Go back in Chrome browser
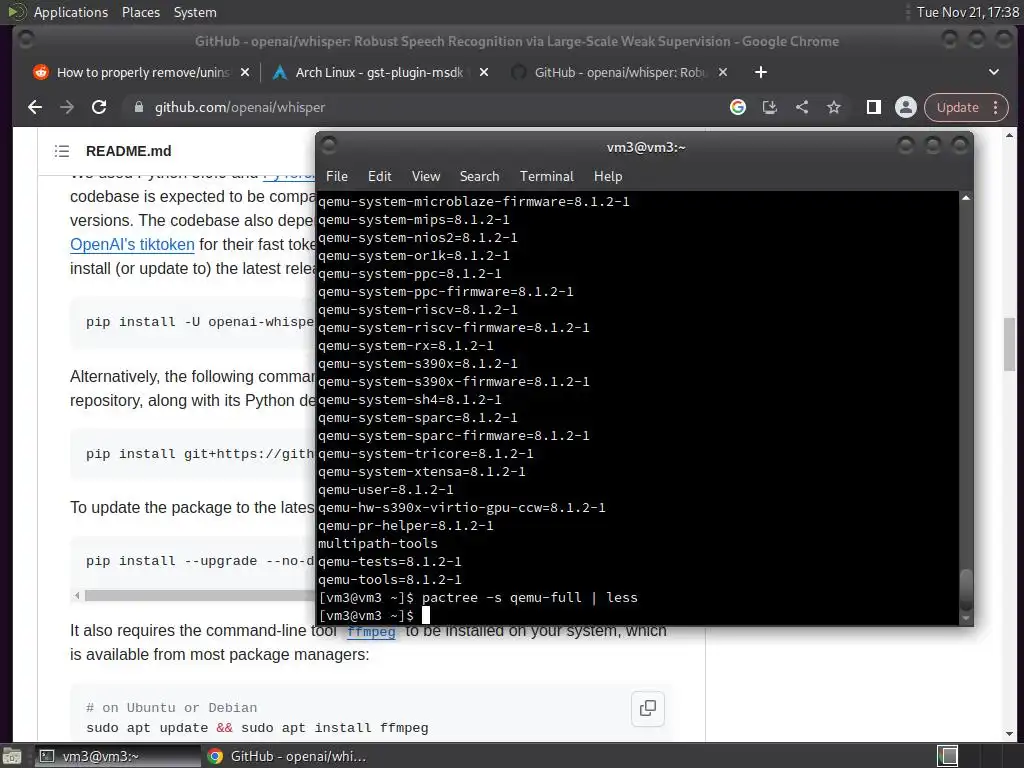This screenshot has width=1024, height=768. 35,107
